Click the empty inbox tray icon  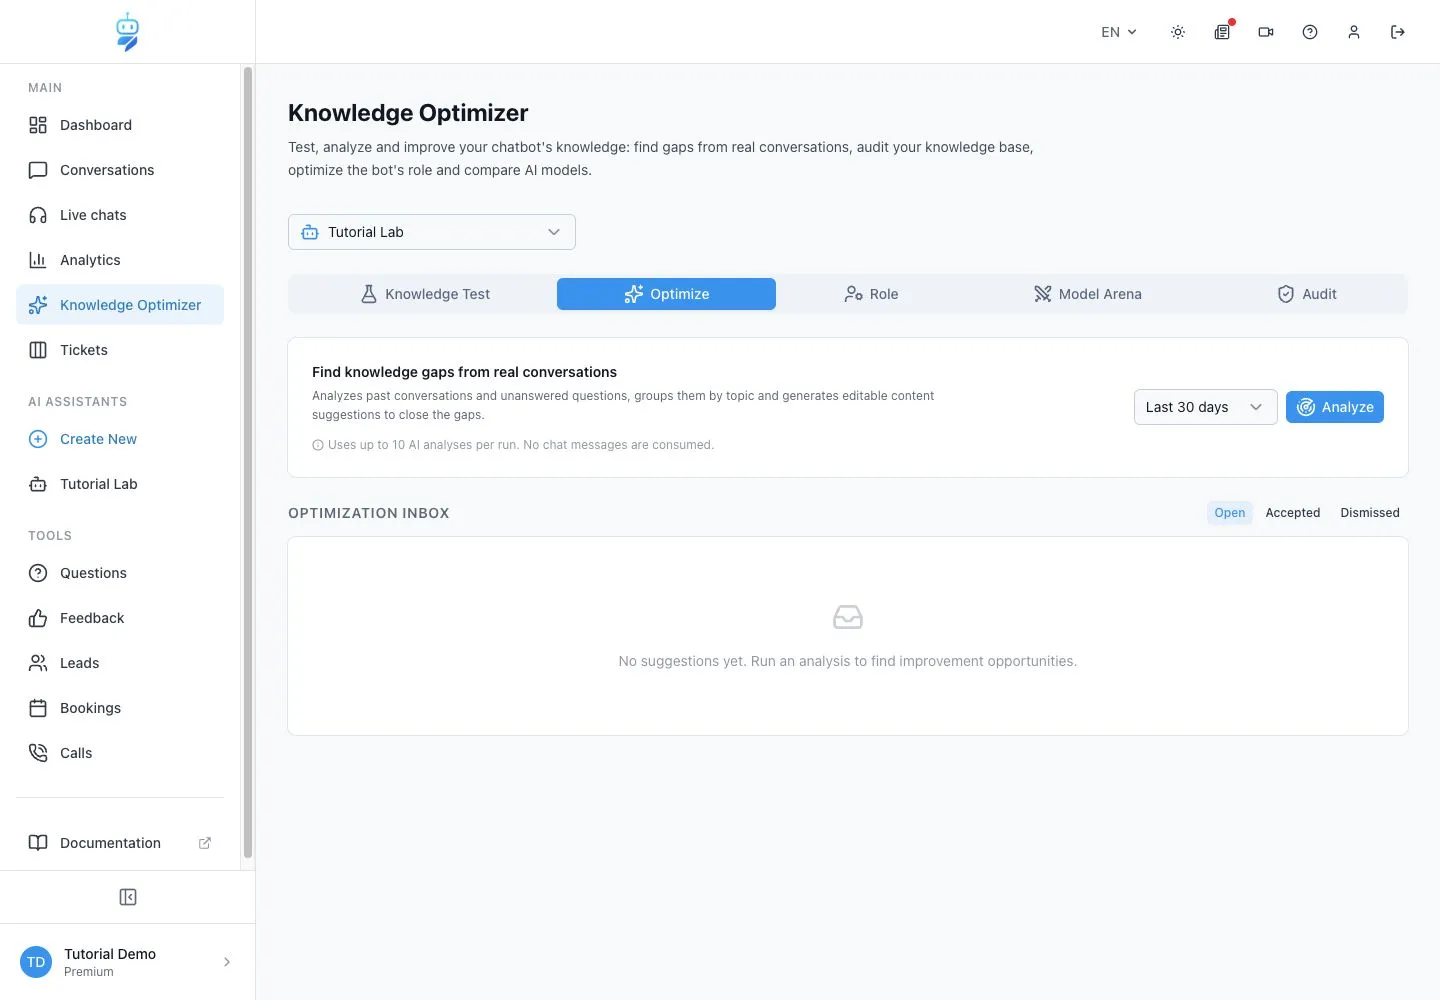(848, 617)
